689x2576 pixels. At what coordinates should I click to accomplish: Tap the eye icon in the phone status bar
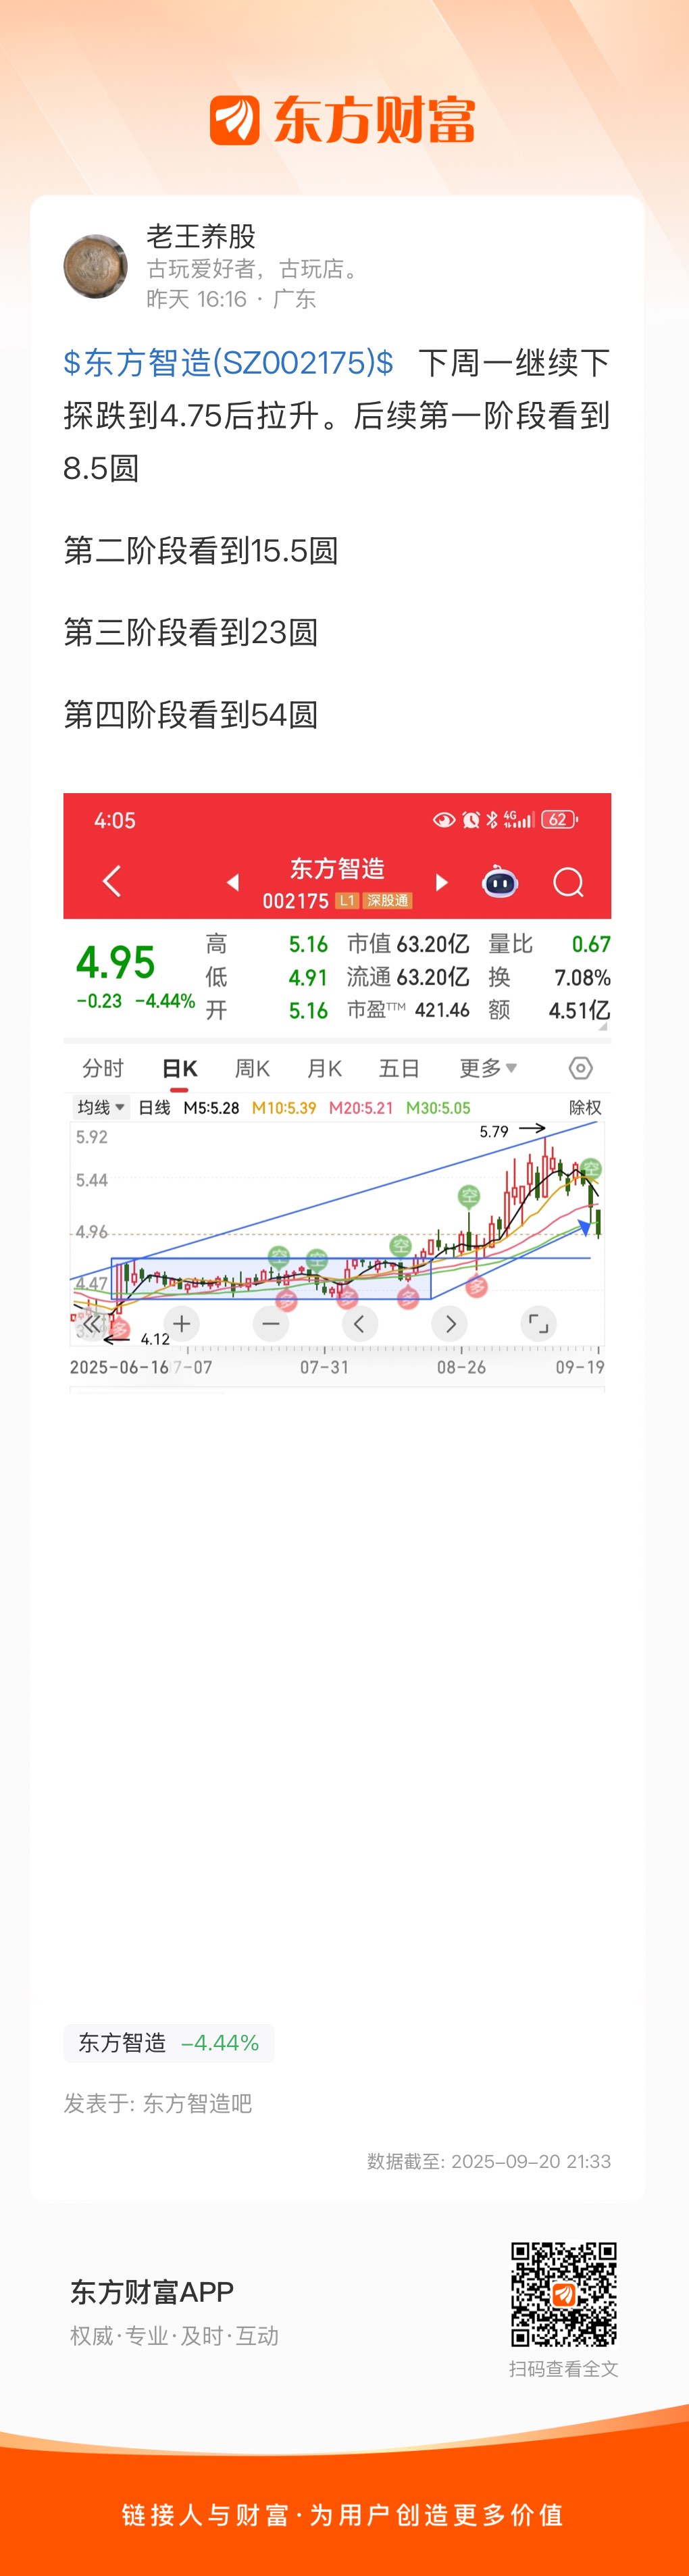coord(444,820)
